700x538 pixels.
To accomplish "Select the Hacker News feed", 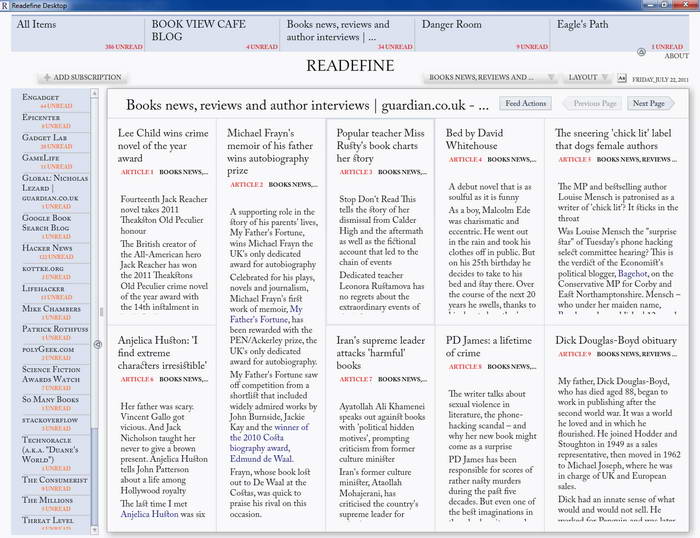I will pyautogui.click(x=51, y=252).
